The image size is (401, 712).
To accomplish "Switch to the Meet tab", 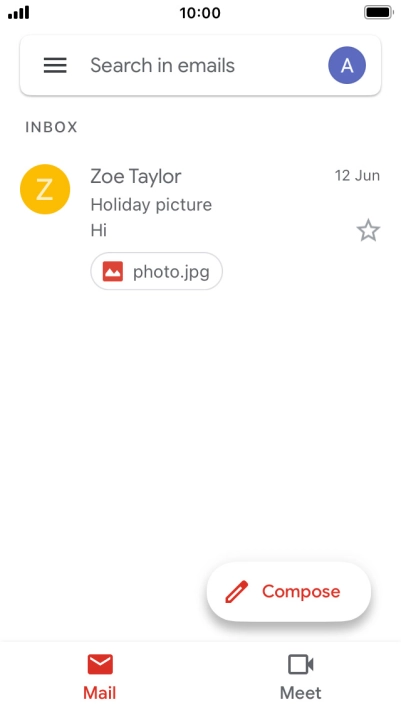I will [301, 677].
